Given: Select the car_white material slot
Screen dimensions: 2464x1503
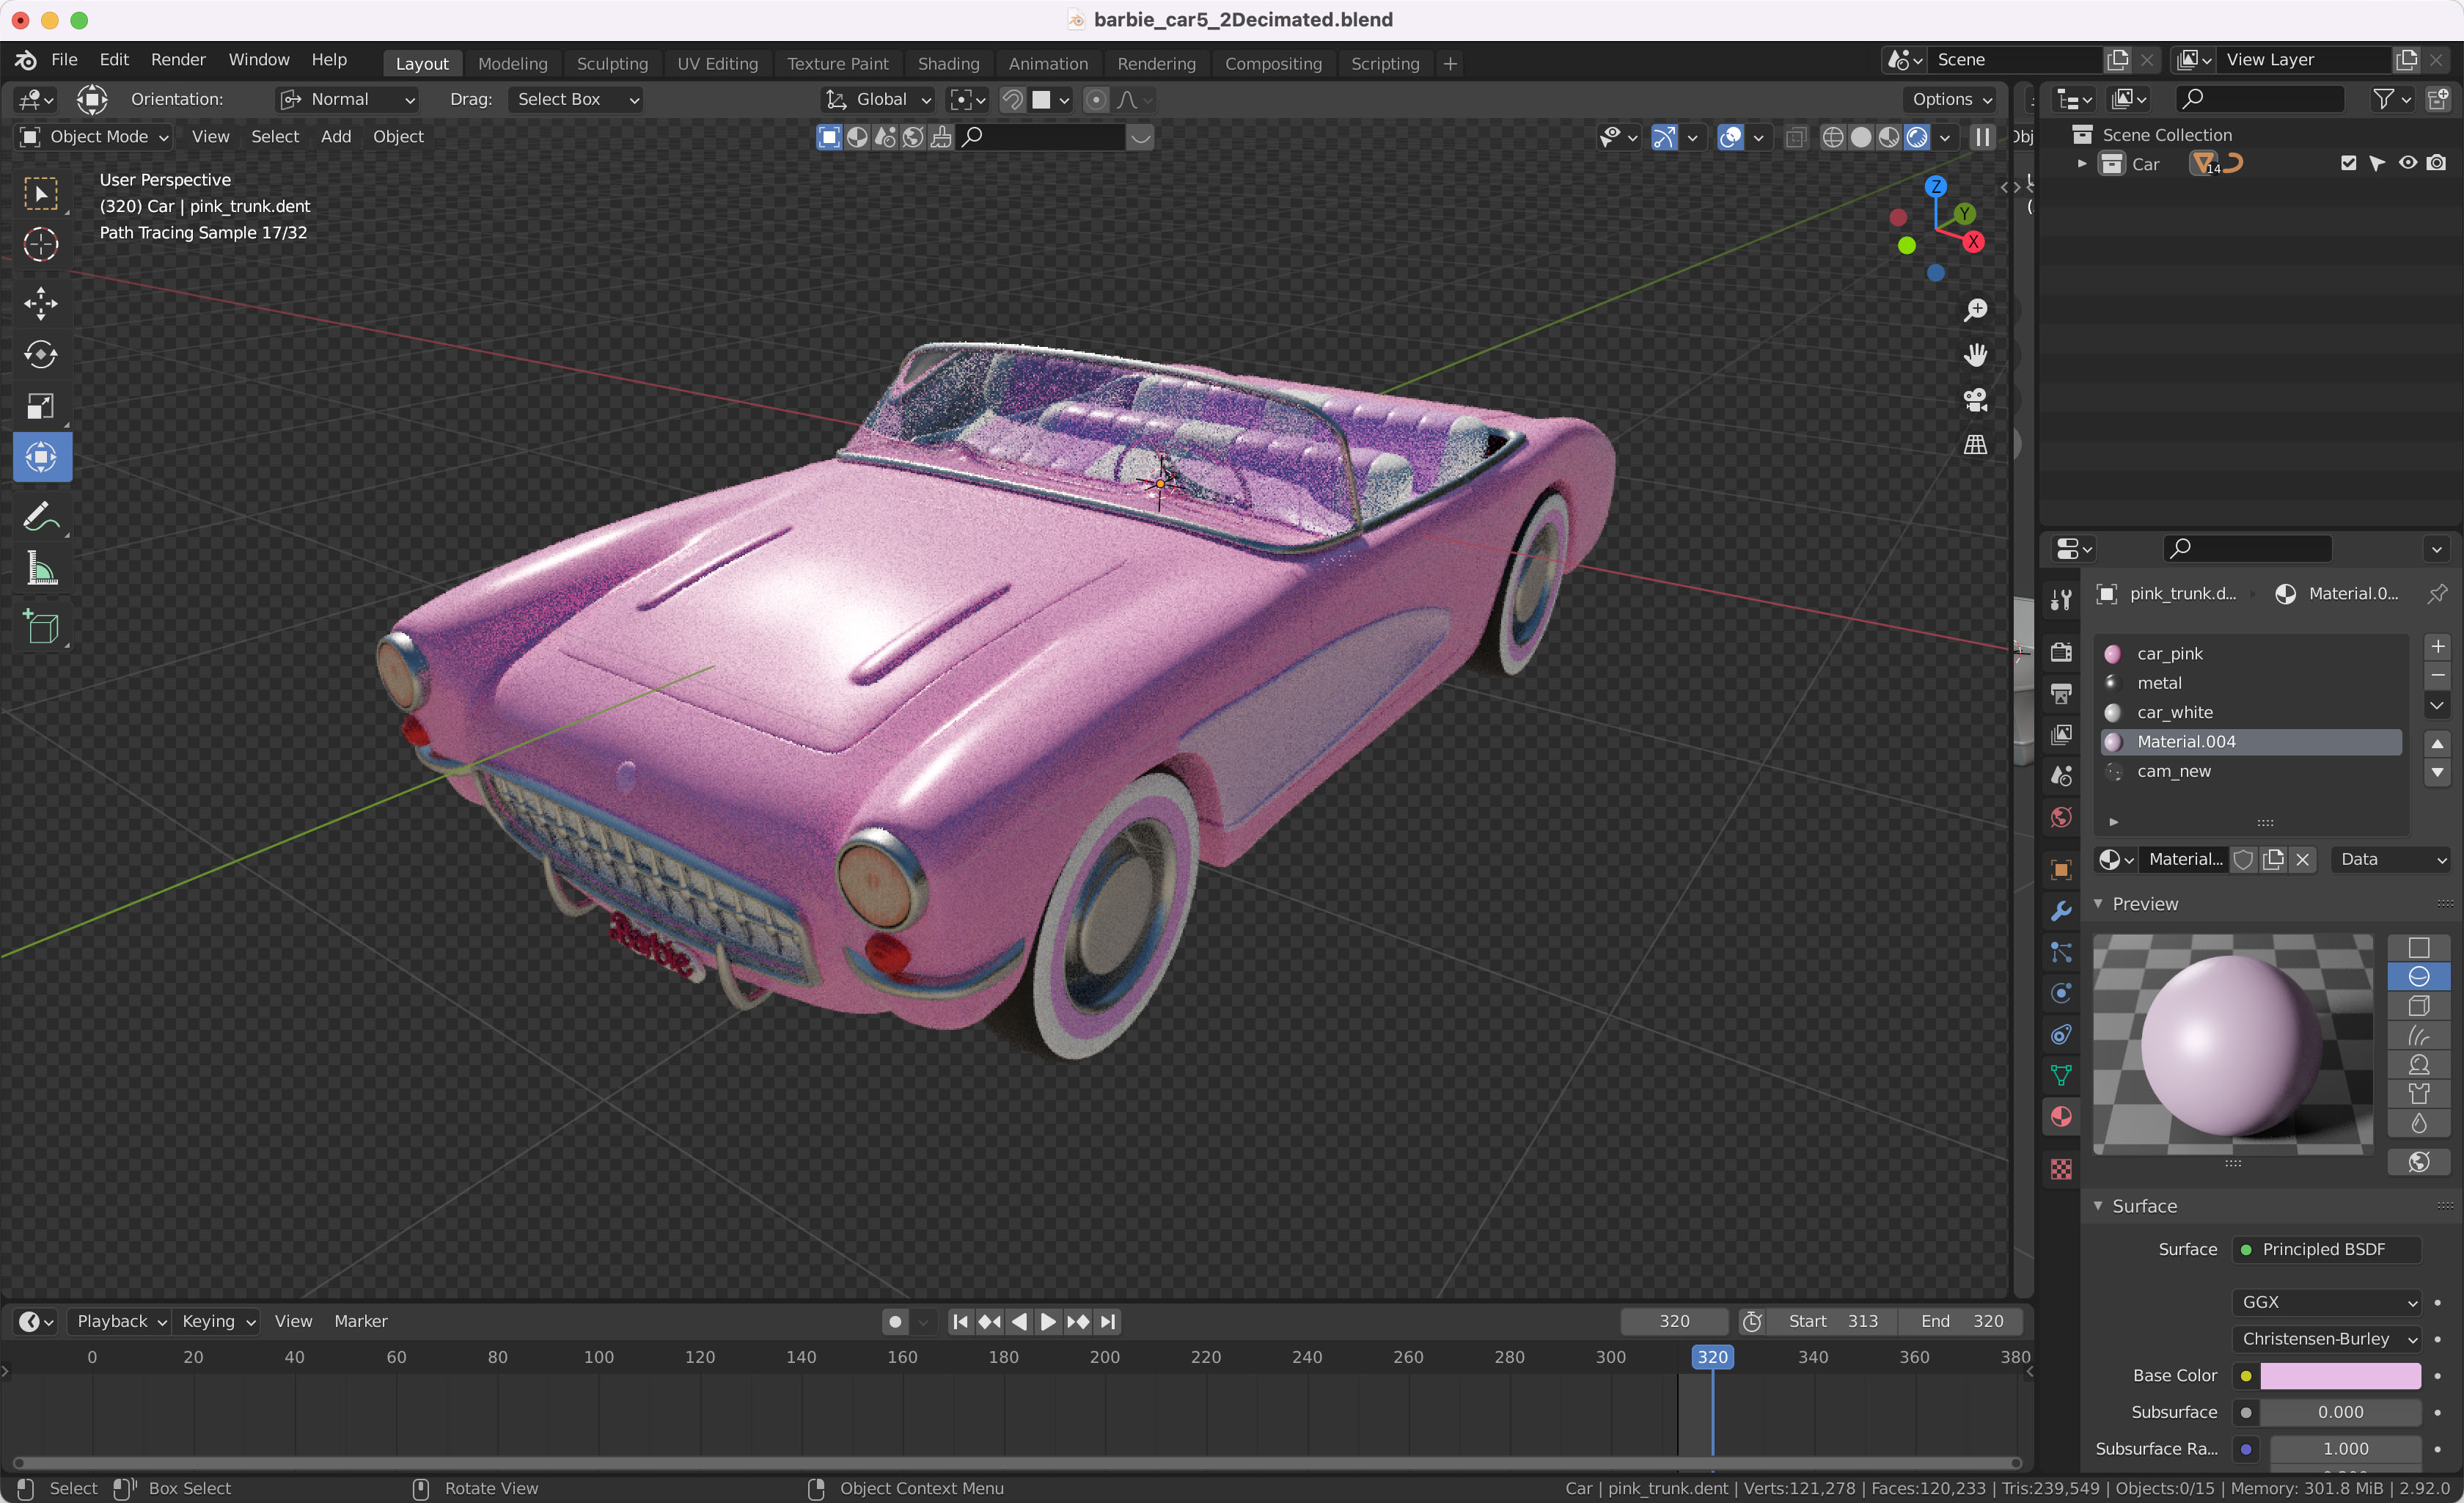Looking at the screenshot, I should (2250, 713).
